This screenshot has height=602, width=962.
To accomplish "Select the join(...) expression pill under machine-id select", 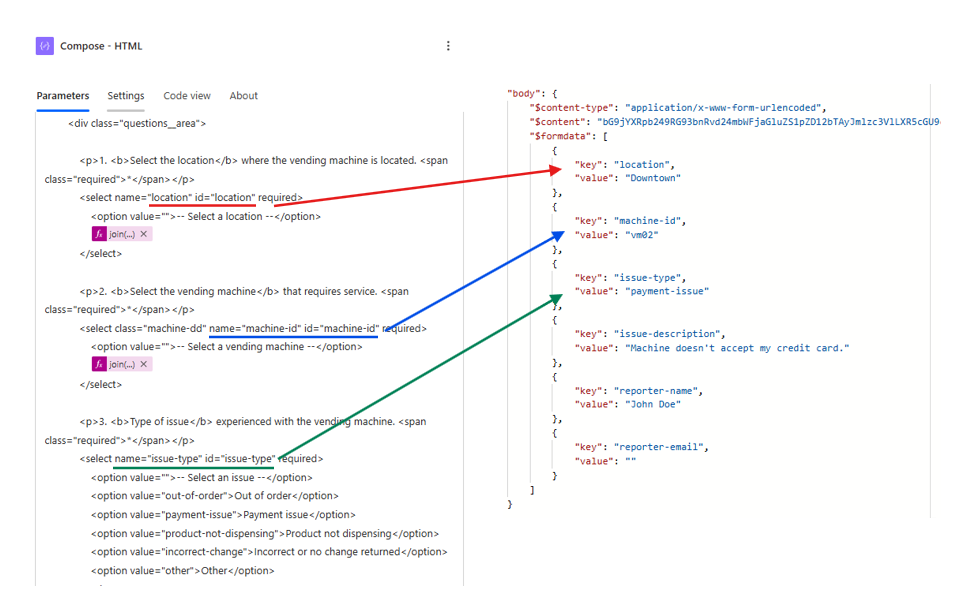I will pos(120,363).
